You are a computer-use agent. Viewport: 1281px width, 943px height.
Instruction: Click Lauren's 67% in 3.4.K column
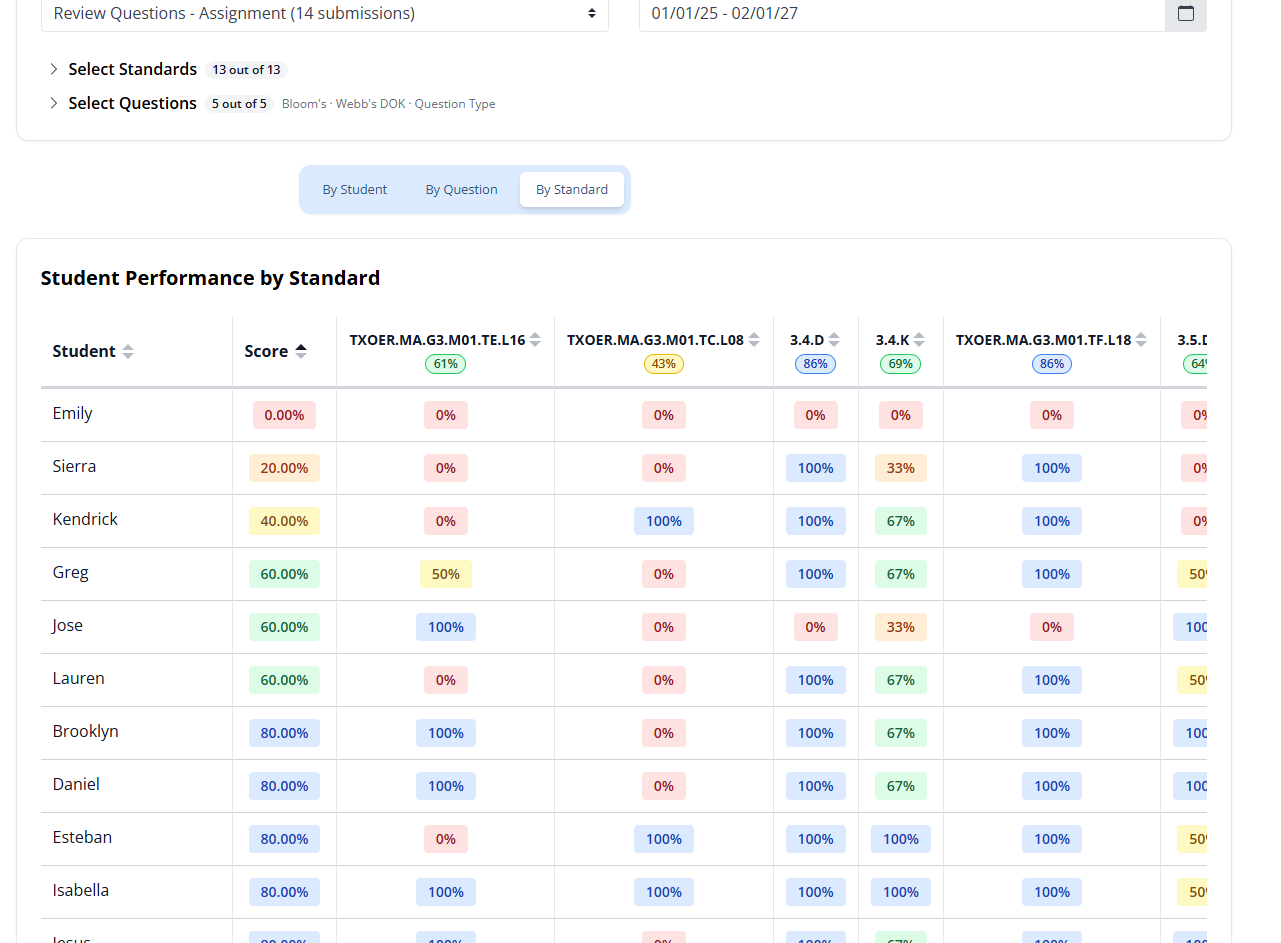pos(901,680)
